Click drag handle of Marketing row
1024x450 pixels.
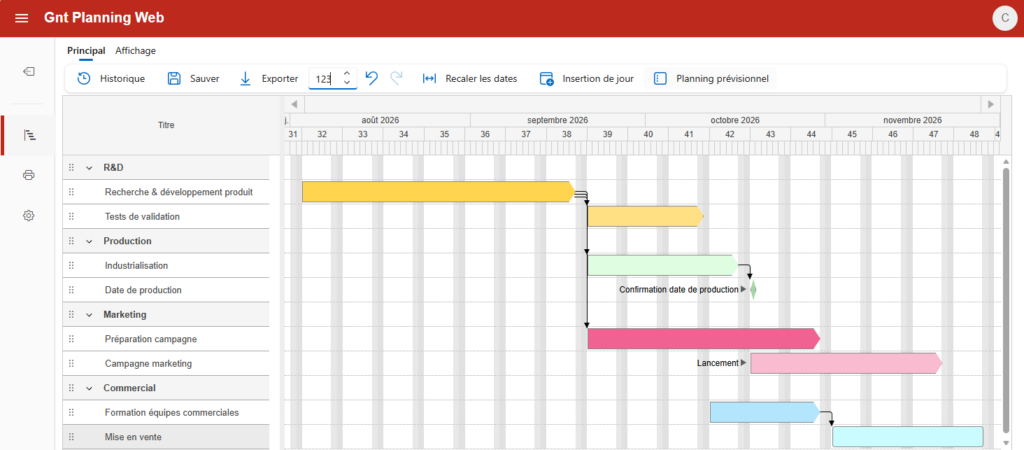pyautogui.click(x=71, y=315)
